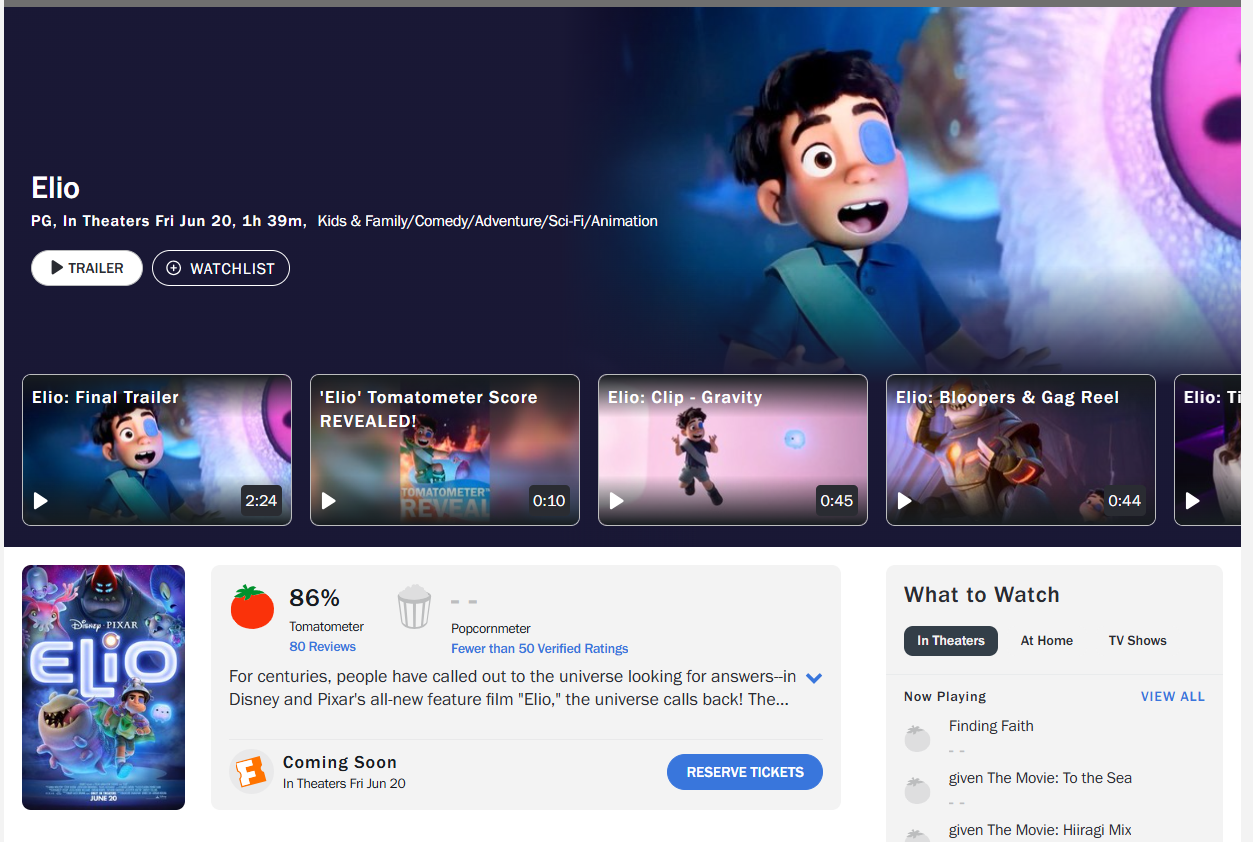This screenshot has width=1253, height=842.
Task: Open Fewer than 50 Verified Ratings link
Action: pos(540,649)
